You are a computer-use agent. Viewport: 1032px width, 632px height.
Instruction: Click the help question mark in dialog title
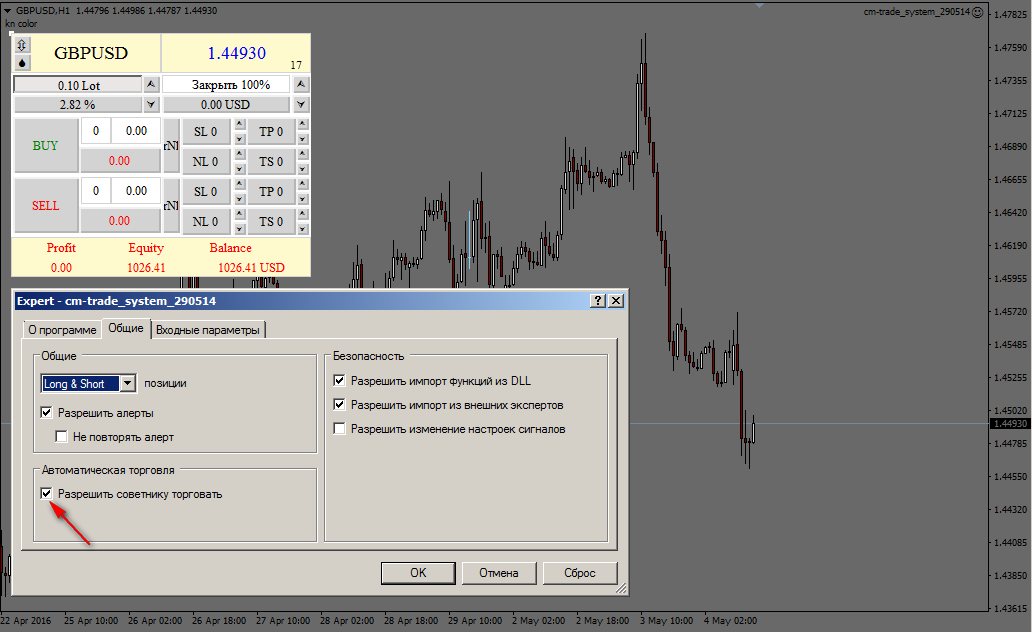[x=598, y=300]
